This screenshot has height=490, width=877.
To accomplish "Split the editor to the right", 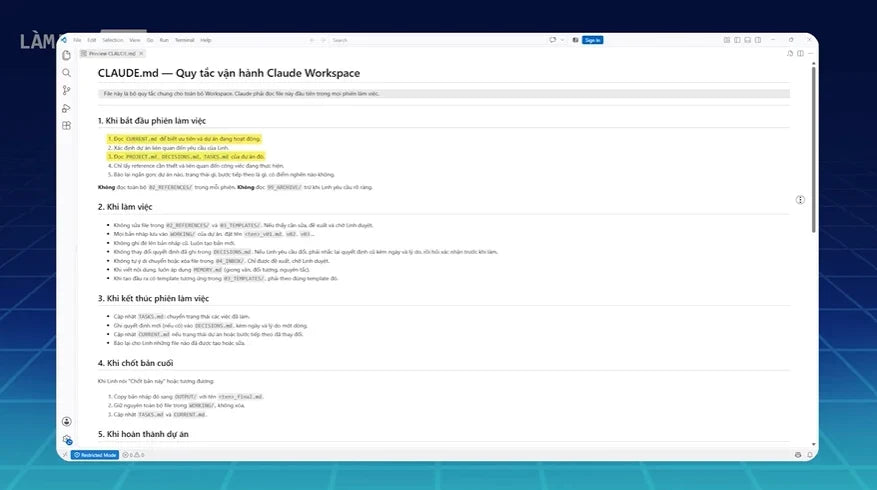I will point(800,53).
